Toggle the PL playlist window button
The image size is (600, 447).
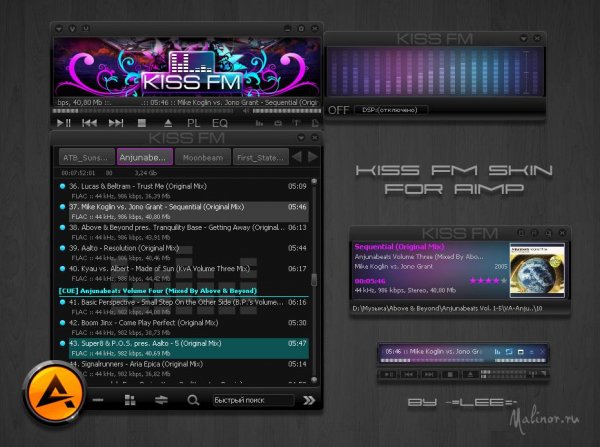[x=193, y=123]
